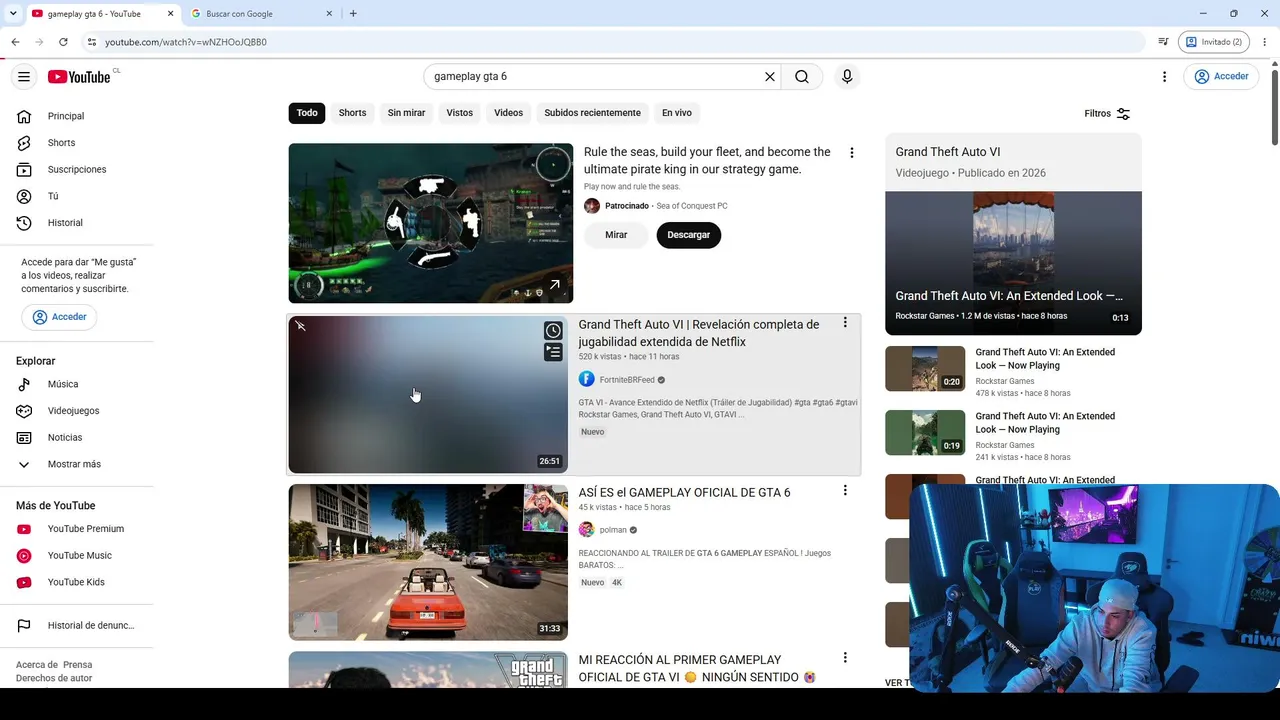The height and width of the screenshot is (720, 1280).
Task: Clear the search query with the X
Action: click(770, 77)
